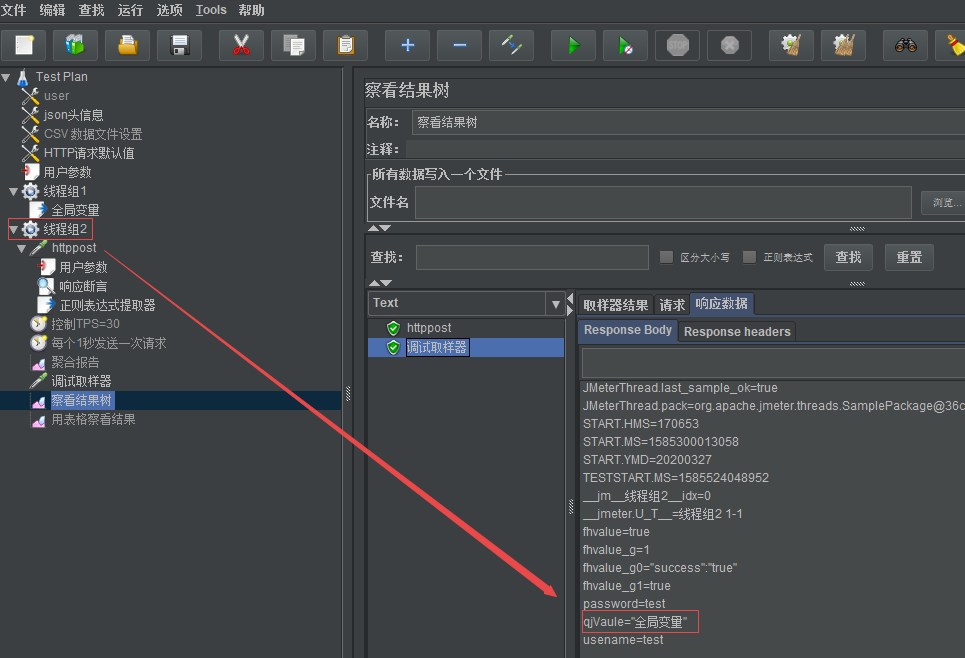965x658 pixels.
Task: Open Search with binoculars icon
Action: tap(905, 45)
